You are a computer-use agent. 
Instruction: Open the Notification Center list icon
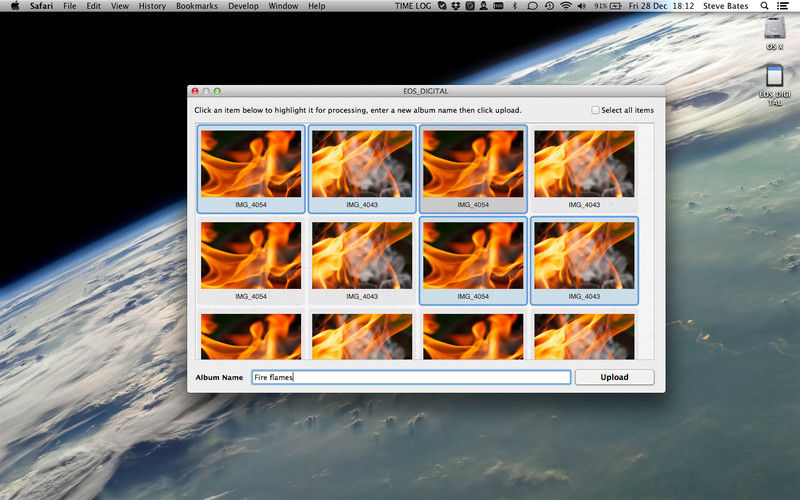(782, 6)
